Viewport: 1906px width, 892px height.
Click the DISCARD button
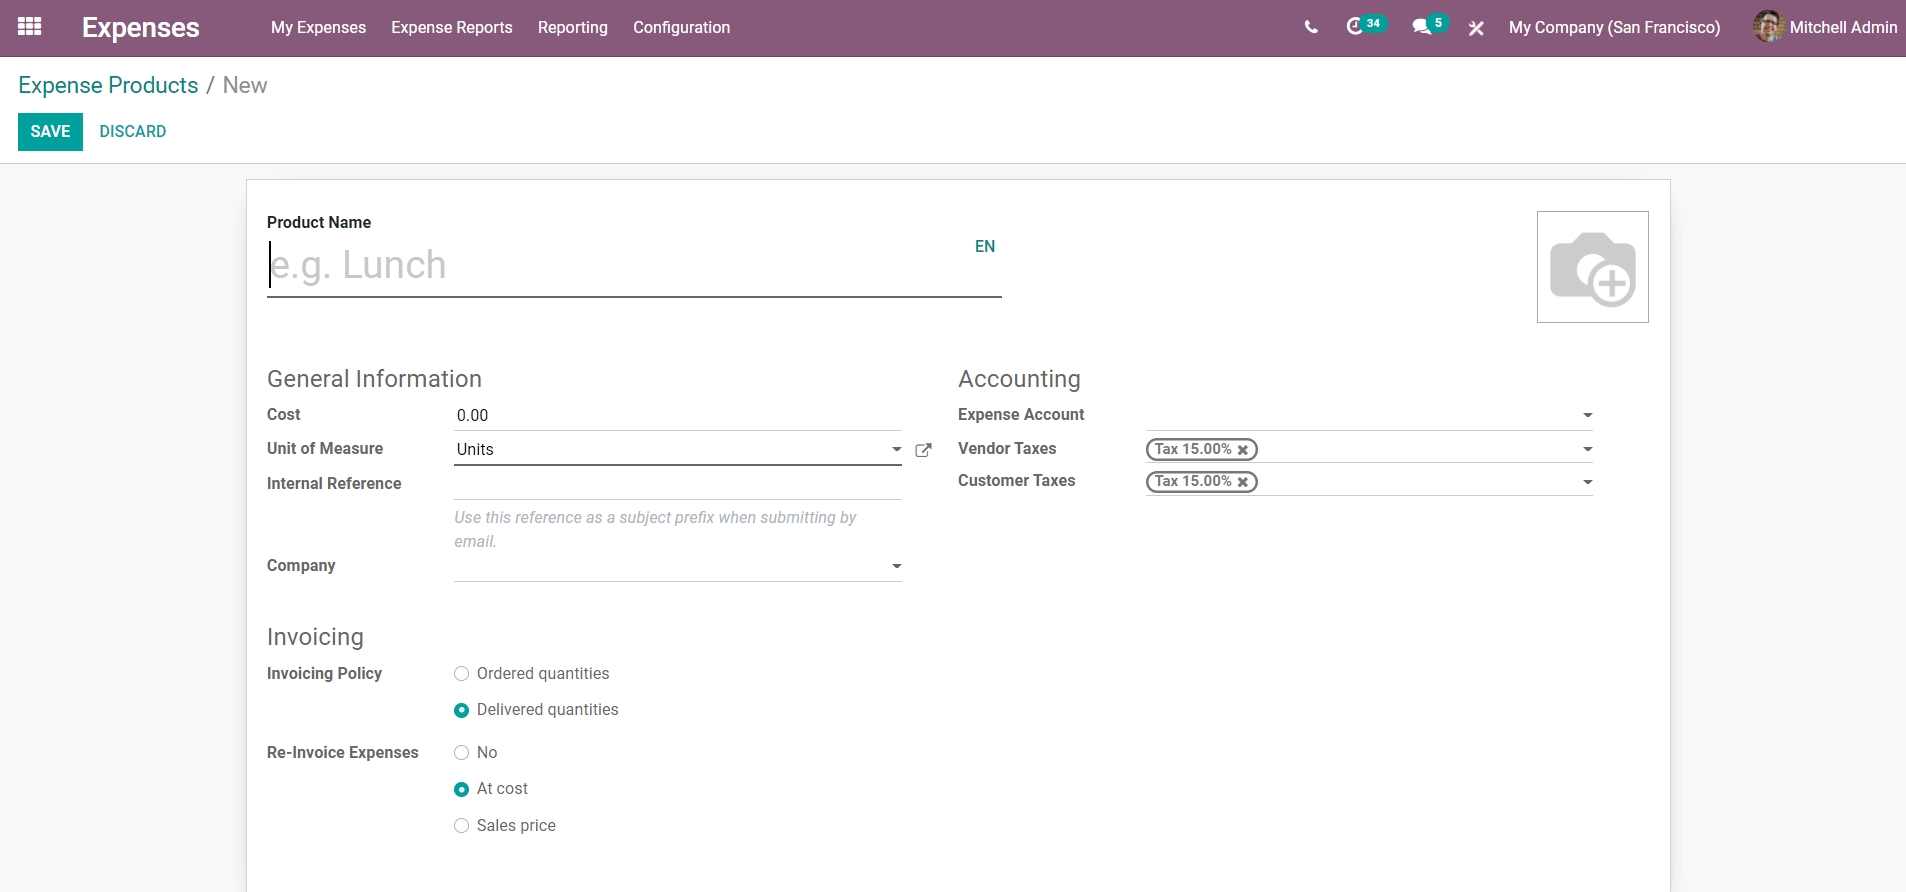click(x=133, y=132)
